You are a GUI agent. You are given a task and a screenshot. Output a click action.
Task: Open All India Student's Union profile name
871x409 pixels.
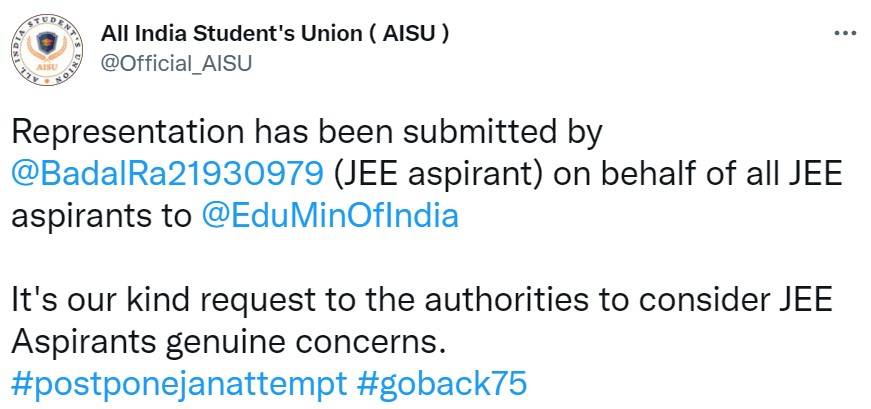pyautogui.click(x=233, y=33)
